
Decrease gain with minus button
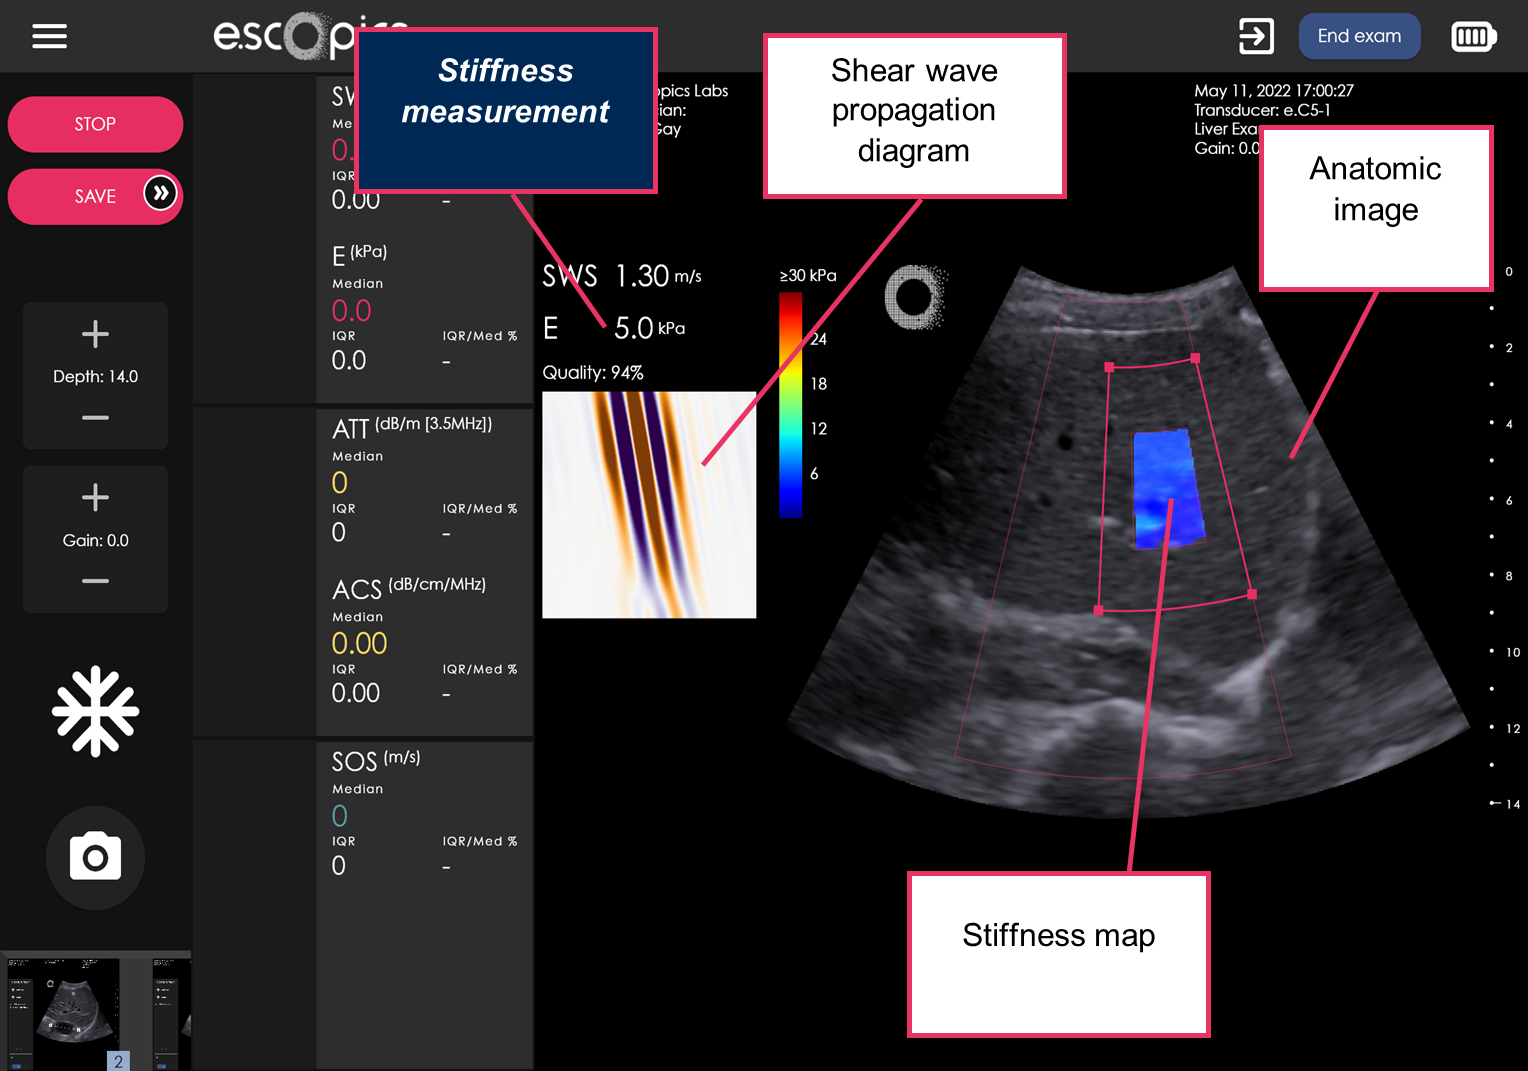[95, 581]
